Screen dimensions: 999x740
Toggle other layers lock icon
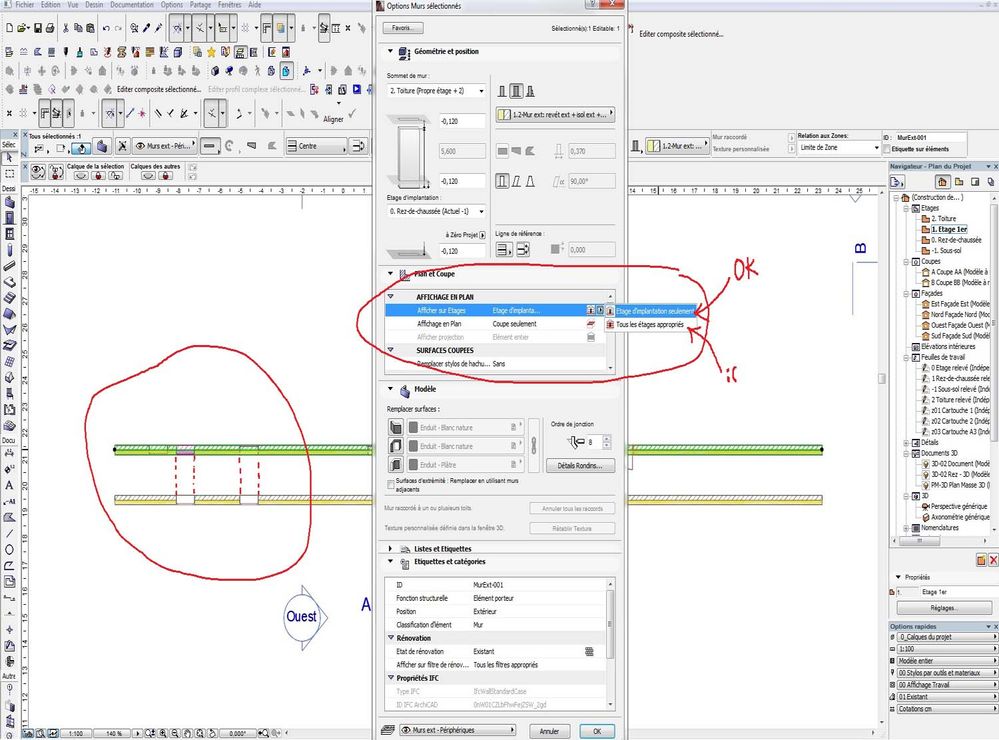click(x=165, y=176)
